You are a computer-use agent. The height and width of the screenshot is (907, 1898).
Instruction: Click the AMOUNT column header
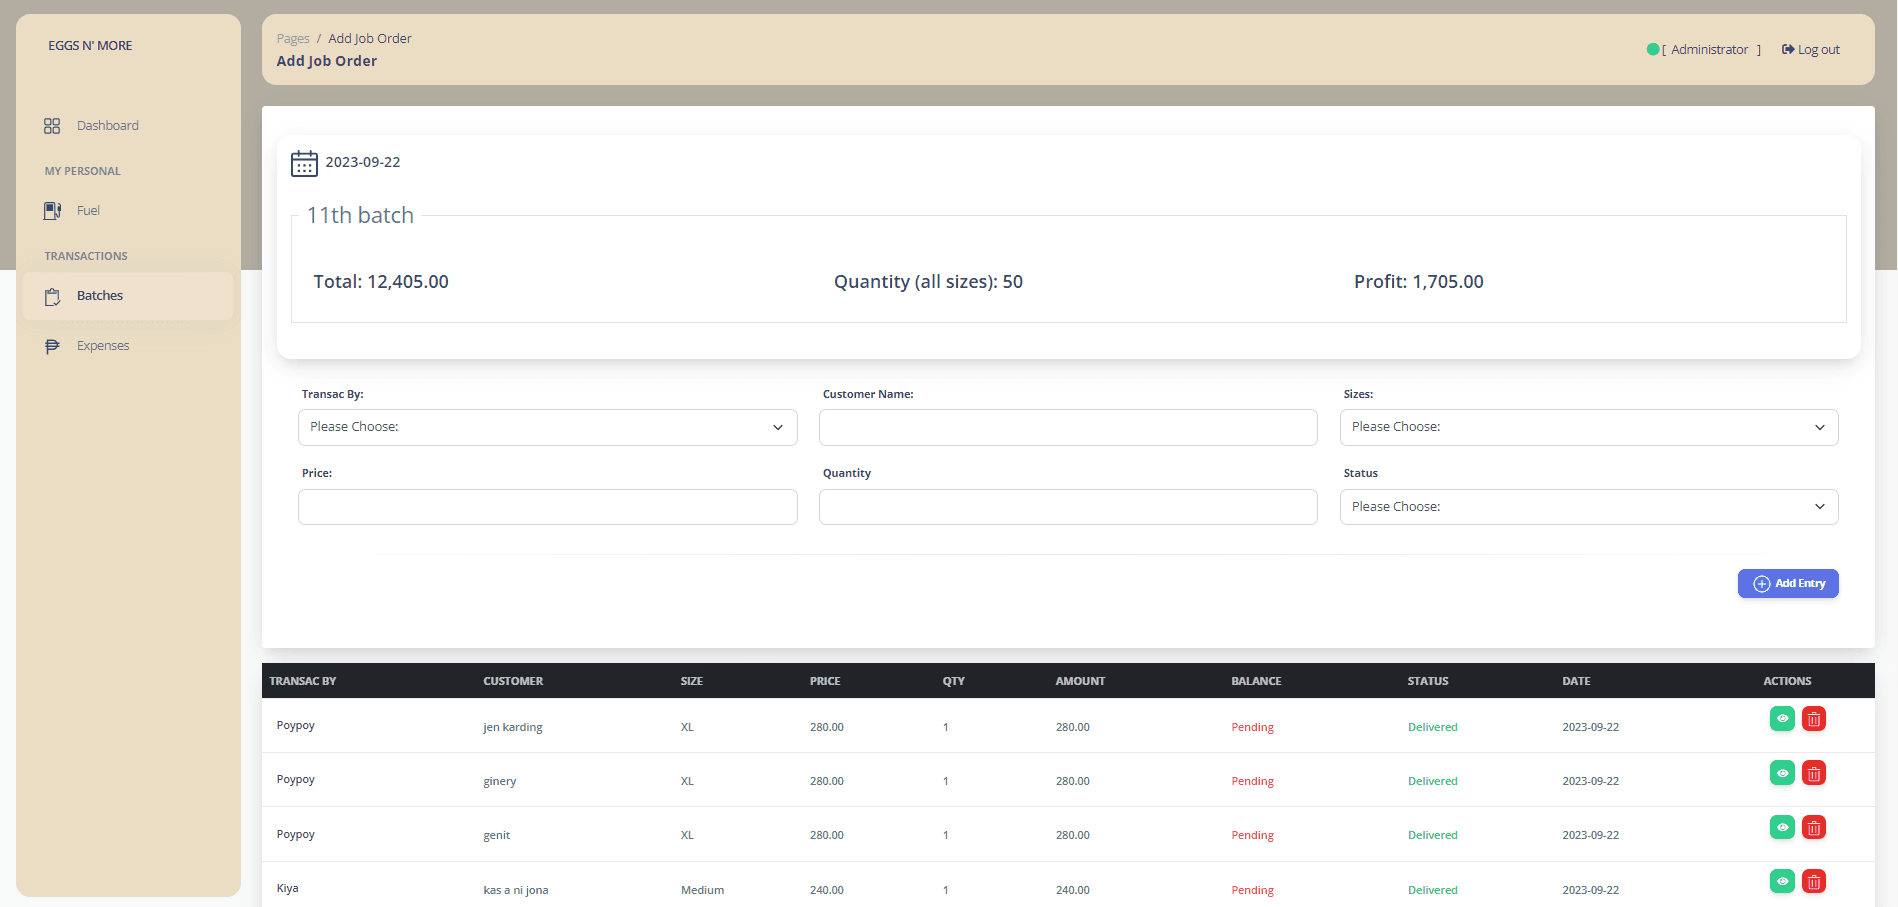[1080, 681]
